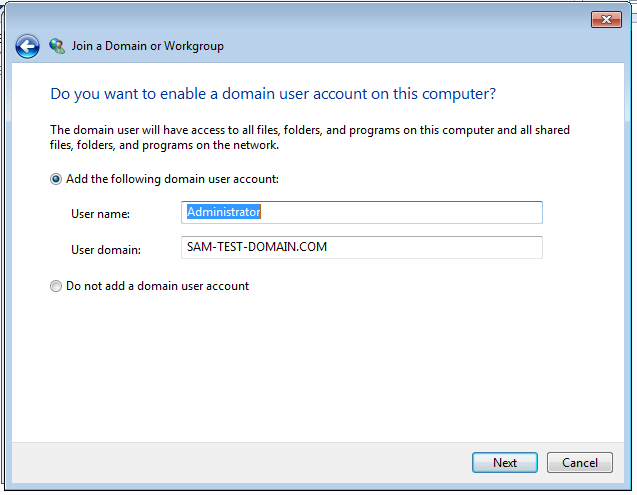Click the "User domain:" label
This screenshot has height=495, width=637.
click(106, 248)
